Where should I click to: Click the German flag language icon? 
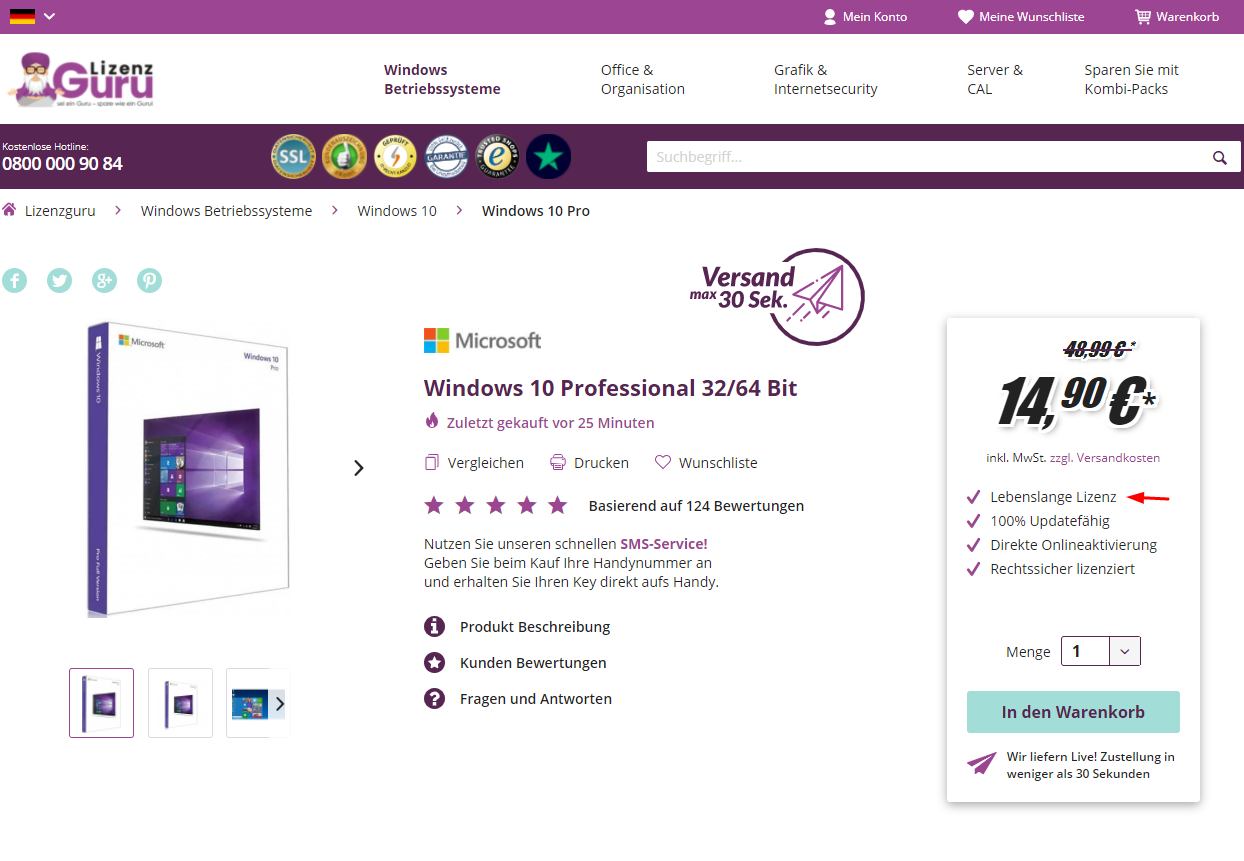22,16
